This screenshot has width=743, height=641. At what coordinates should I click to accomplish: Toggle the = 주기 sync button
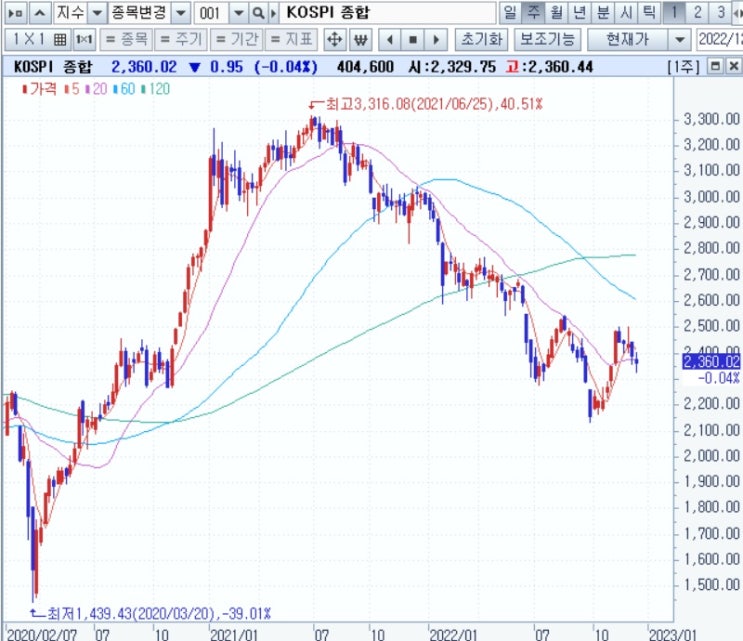(x=181, y=39)
